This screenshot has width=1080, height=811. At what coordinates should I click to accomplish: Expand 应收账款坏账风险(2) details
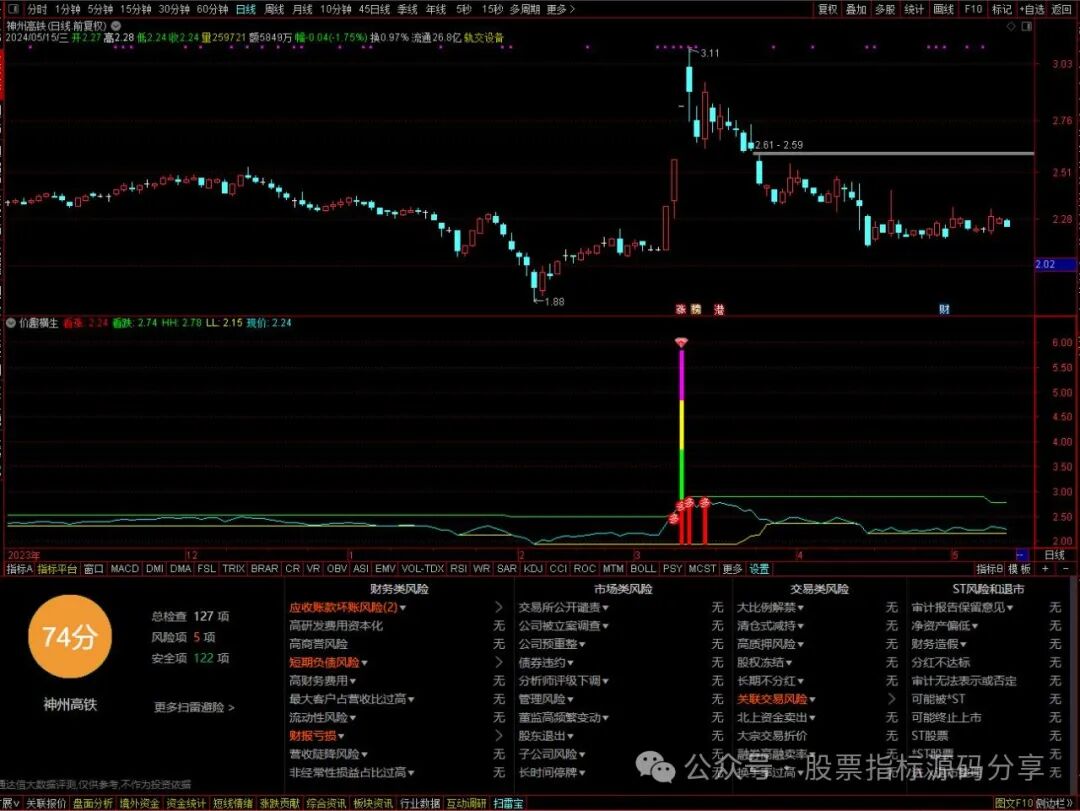pos(348,608)
